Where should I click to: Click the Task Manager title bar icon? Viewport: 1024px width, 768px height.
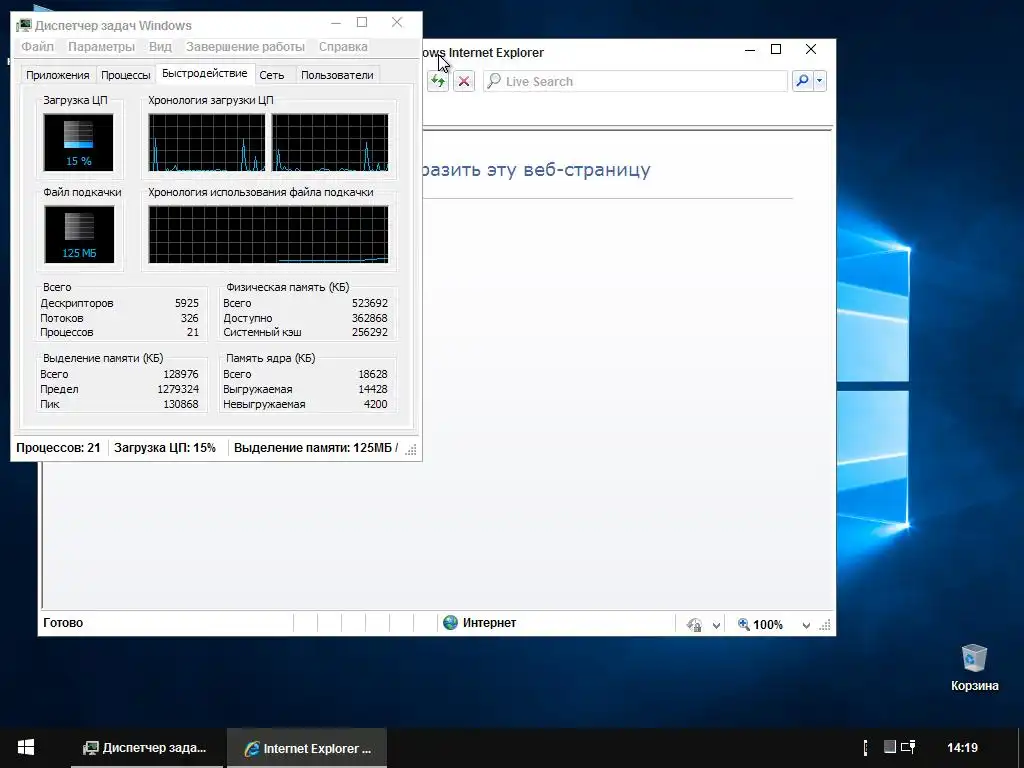coord(24,25)
